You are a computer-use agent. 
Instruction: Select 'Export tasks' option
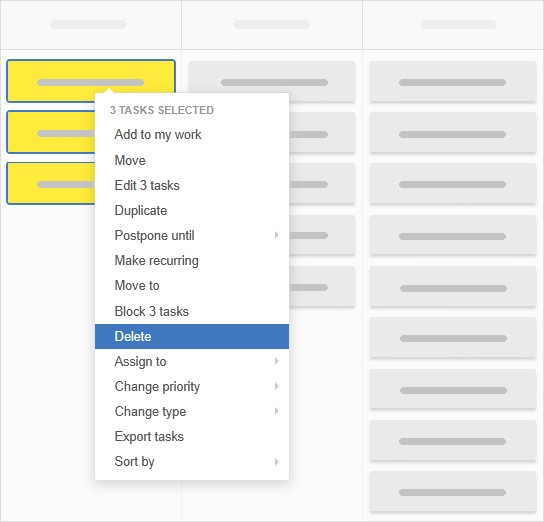coord(192,436)
